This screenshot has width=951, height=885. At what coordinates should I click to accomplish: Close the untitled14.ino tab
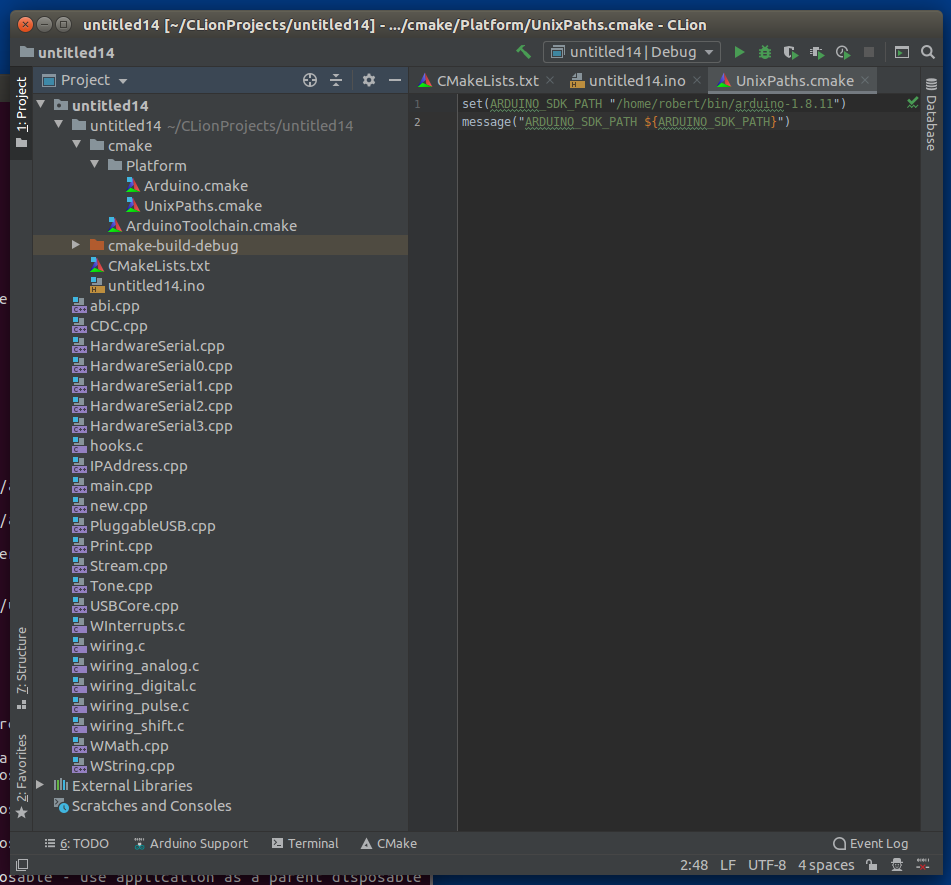tap(697, 80)
